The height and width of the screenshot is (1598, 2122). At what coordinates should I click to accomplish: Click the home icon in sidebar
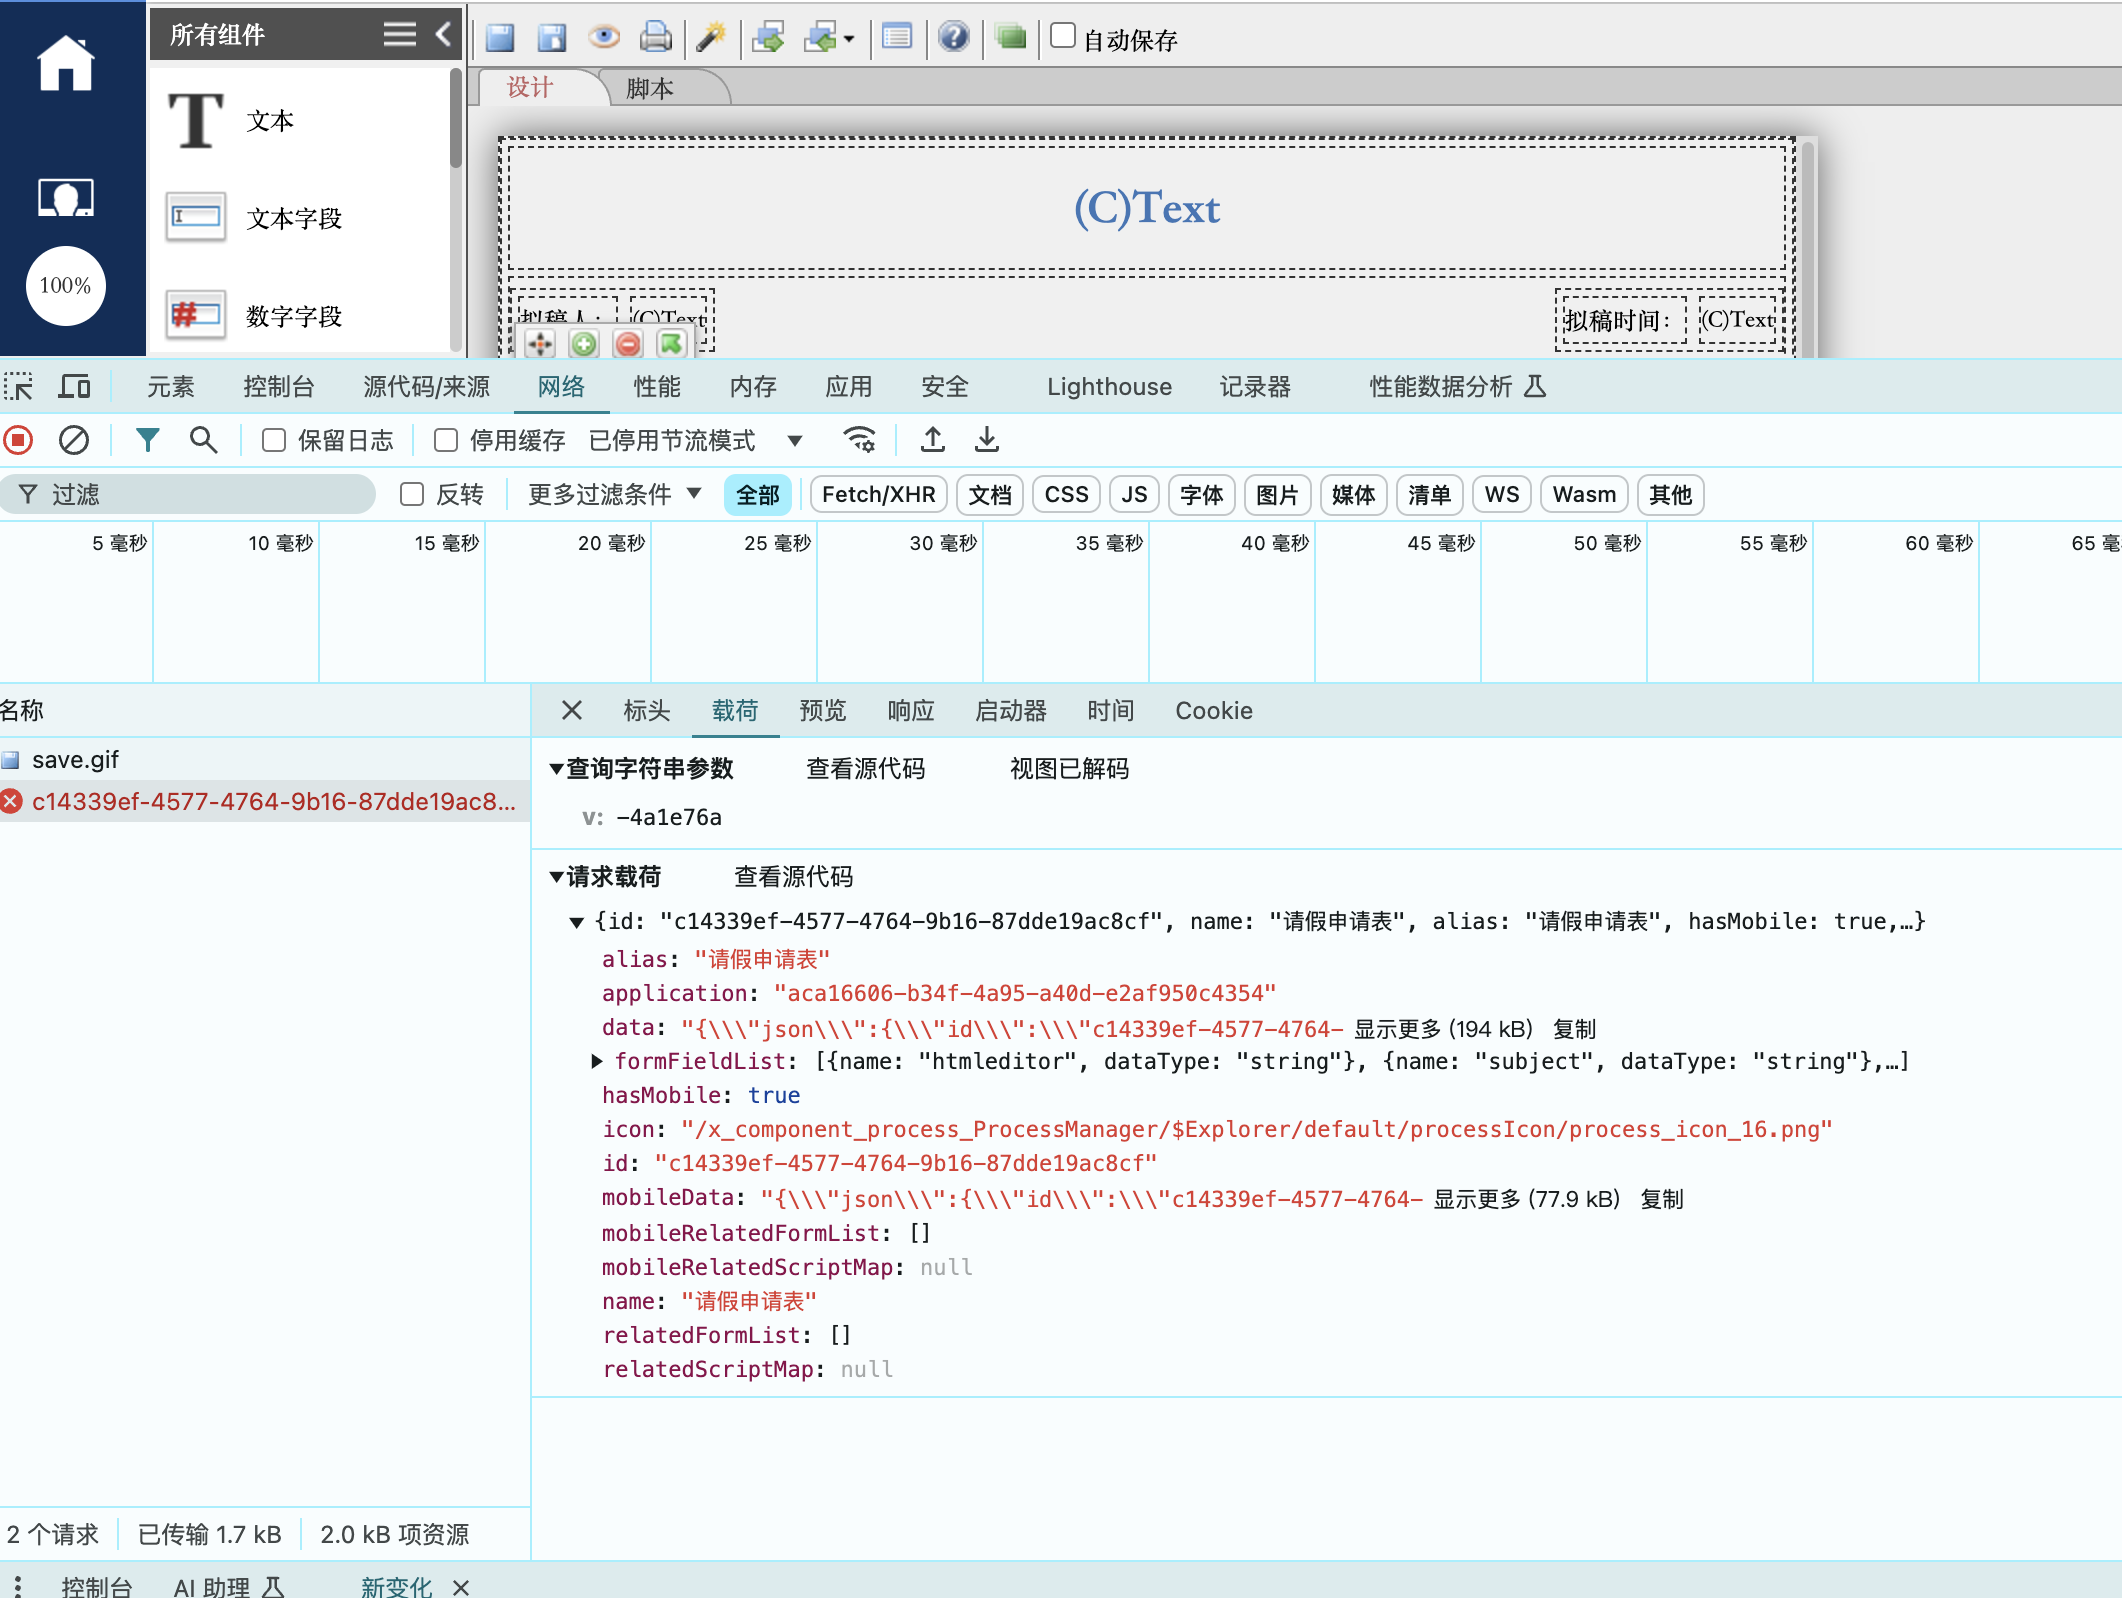point(65,64)
